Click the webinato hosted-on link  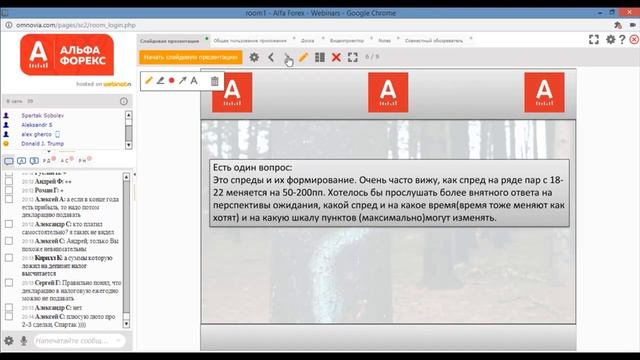pos(117,84)
